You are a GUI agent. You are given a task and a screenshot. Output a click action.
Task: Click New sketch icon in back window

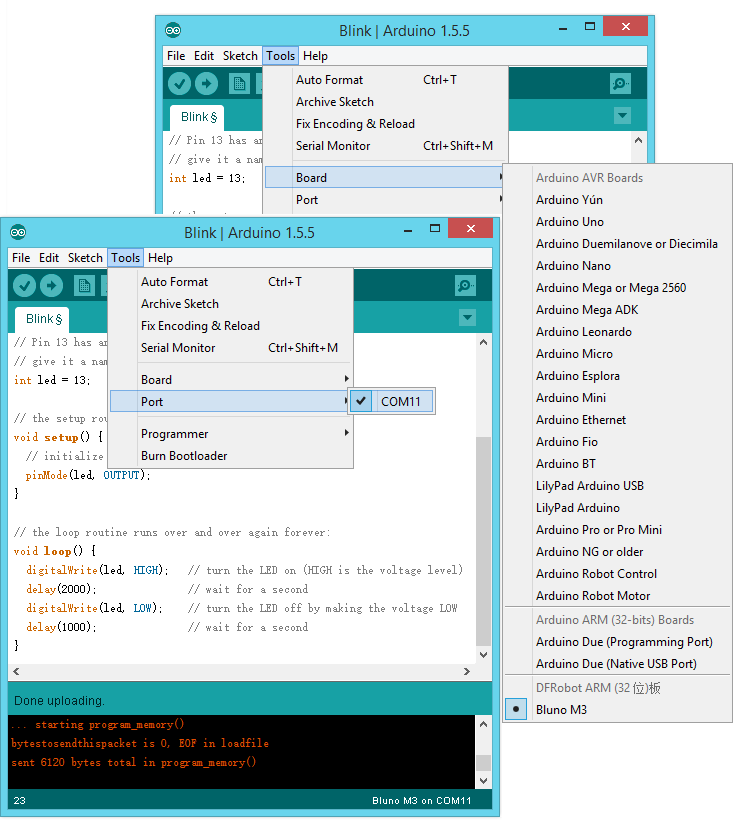pos(239,84)
